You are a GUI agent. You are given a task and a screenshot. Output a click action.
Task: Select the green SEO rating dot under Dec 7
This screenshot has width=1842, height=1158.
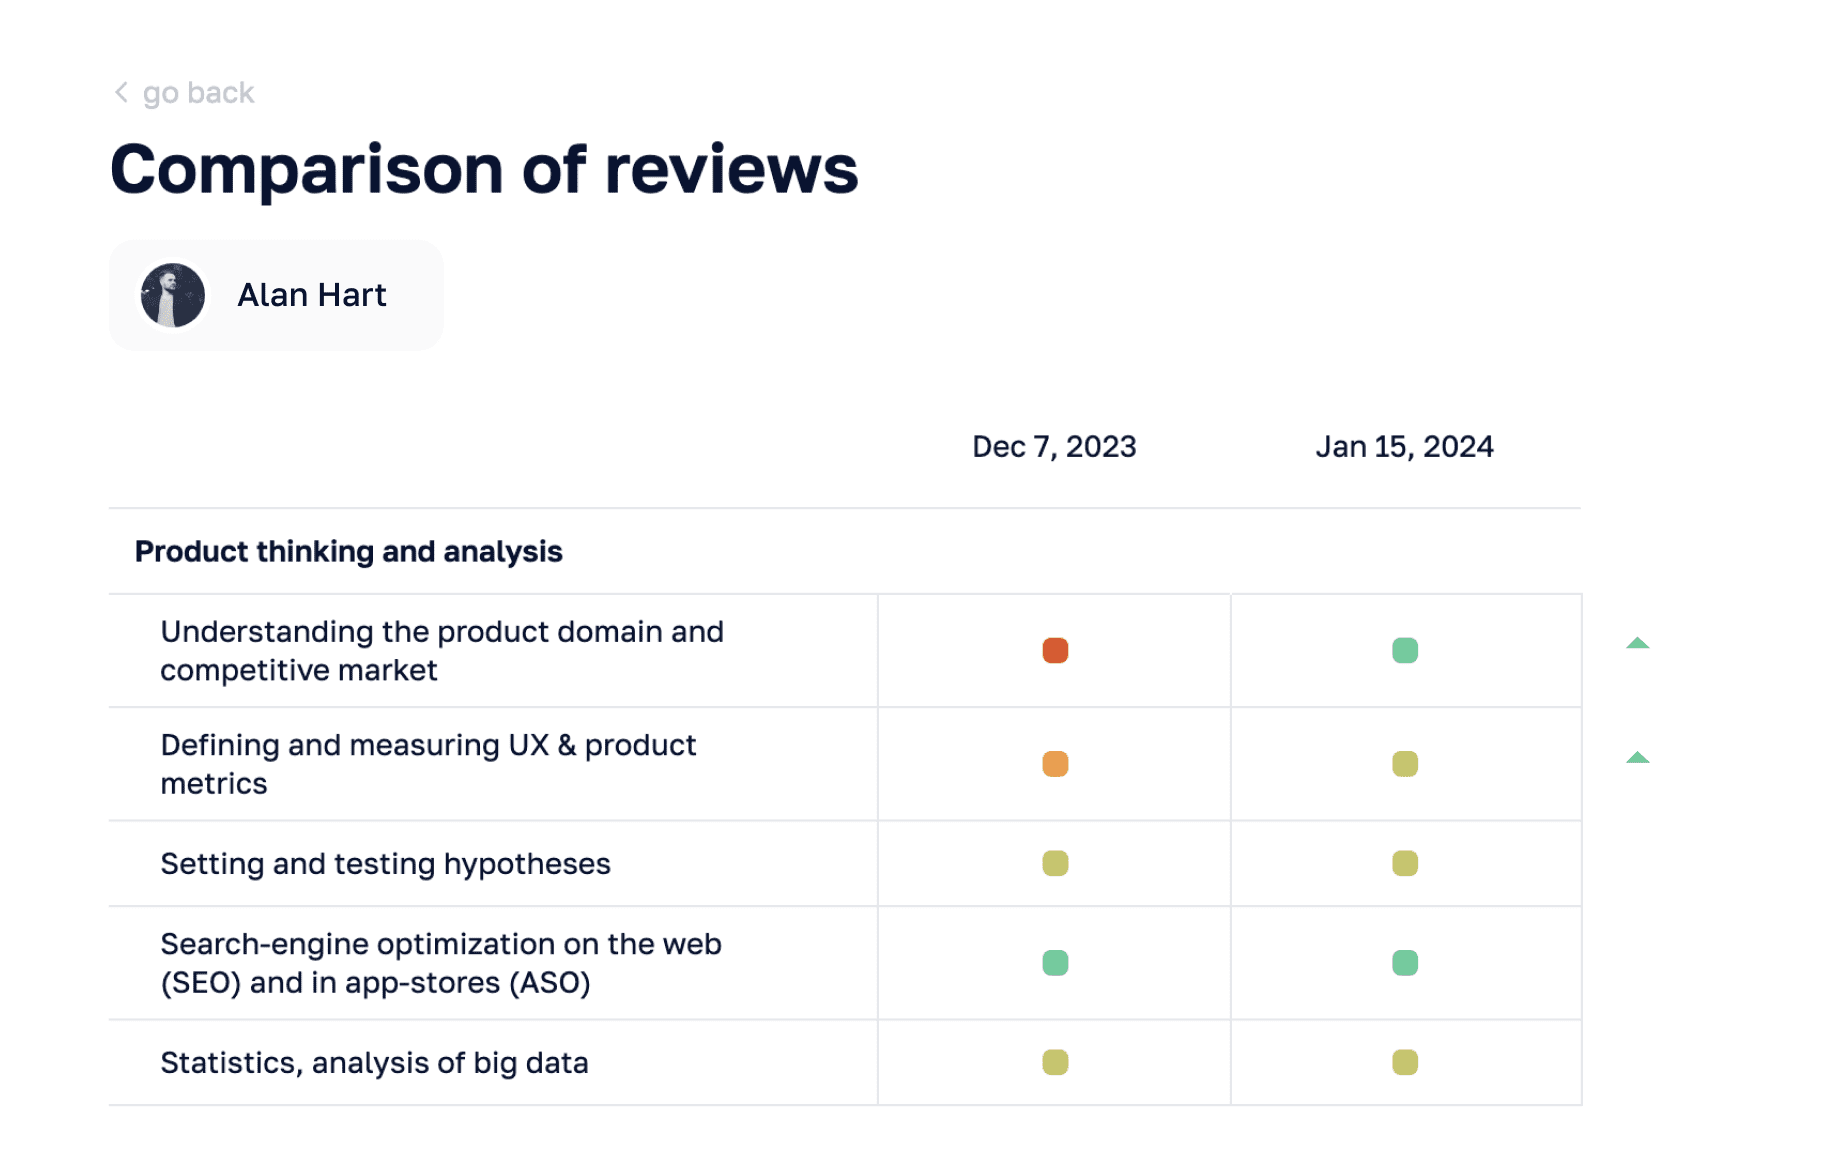(1054, 962)
